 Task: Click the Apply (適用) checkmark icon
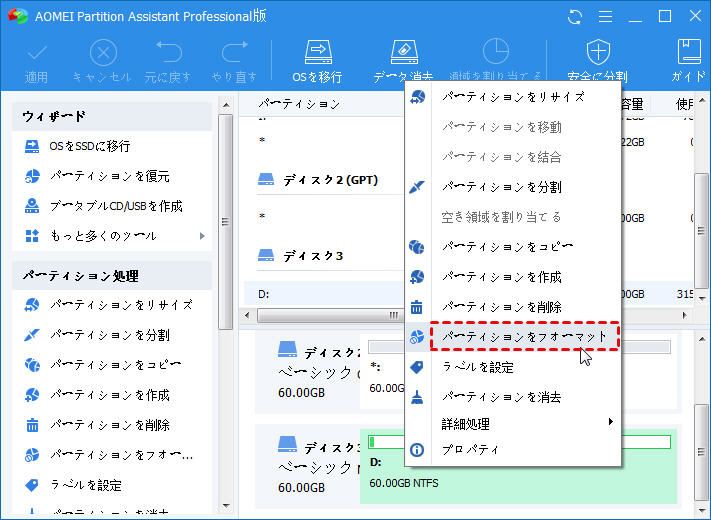tap(37, 53)
